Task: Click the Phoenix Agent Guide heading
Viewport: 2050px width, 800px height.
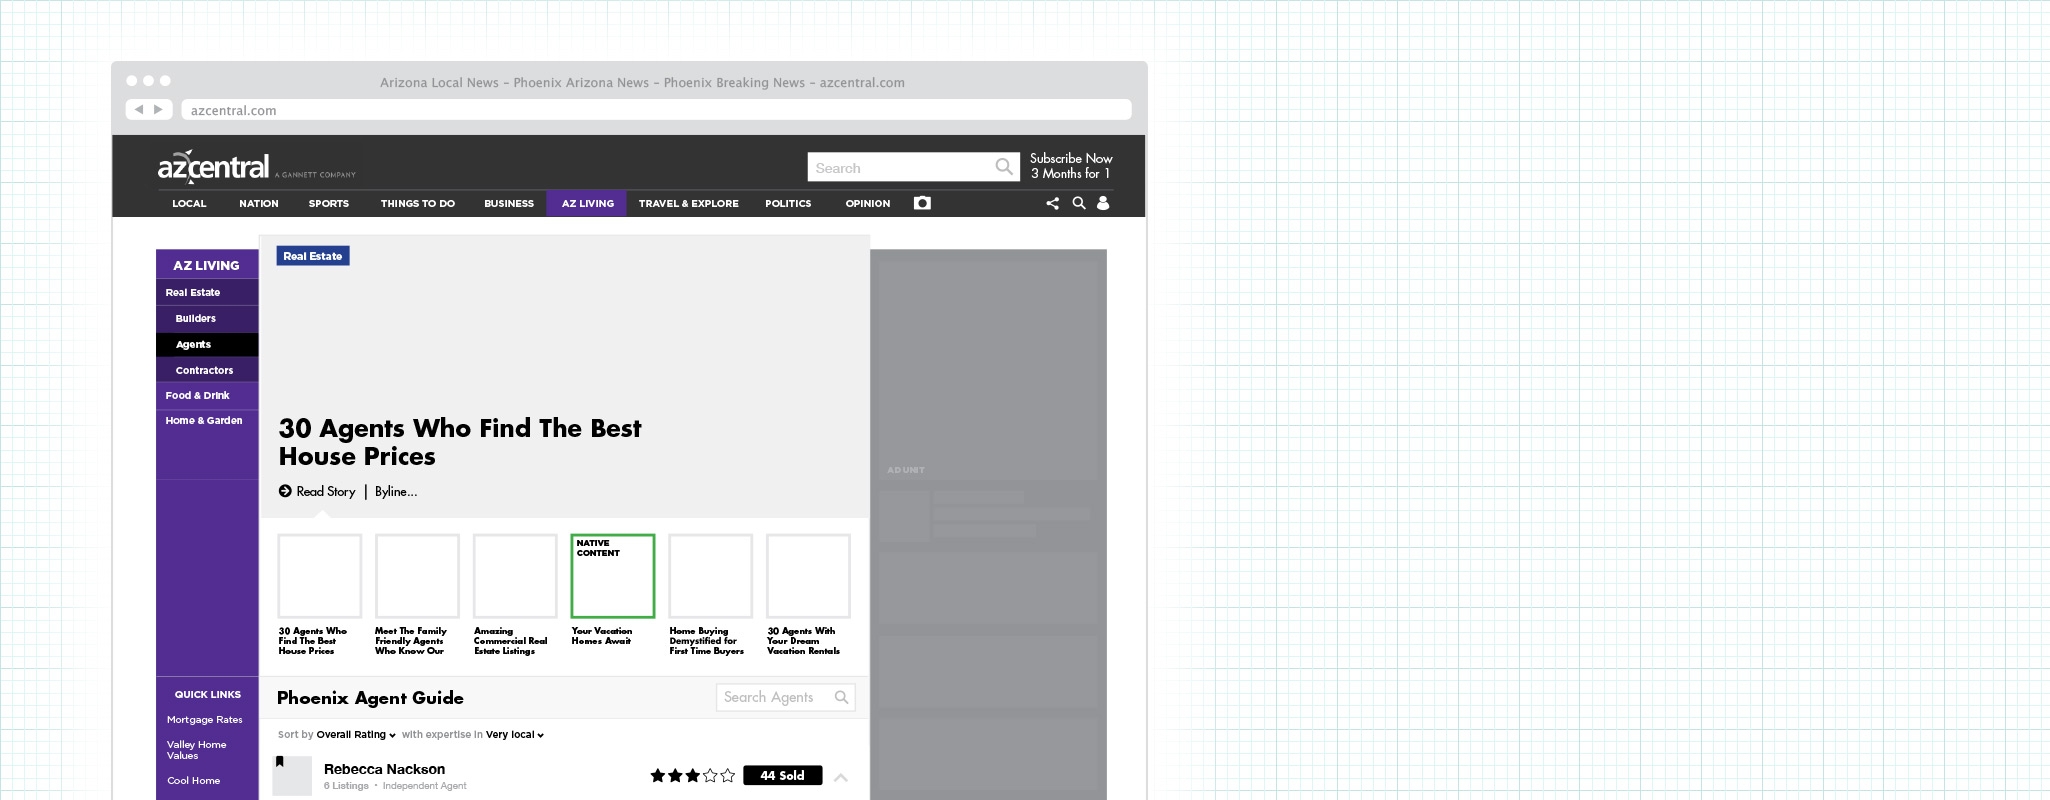Action: pos(370,698)
